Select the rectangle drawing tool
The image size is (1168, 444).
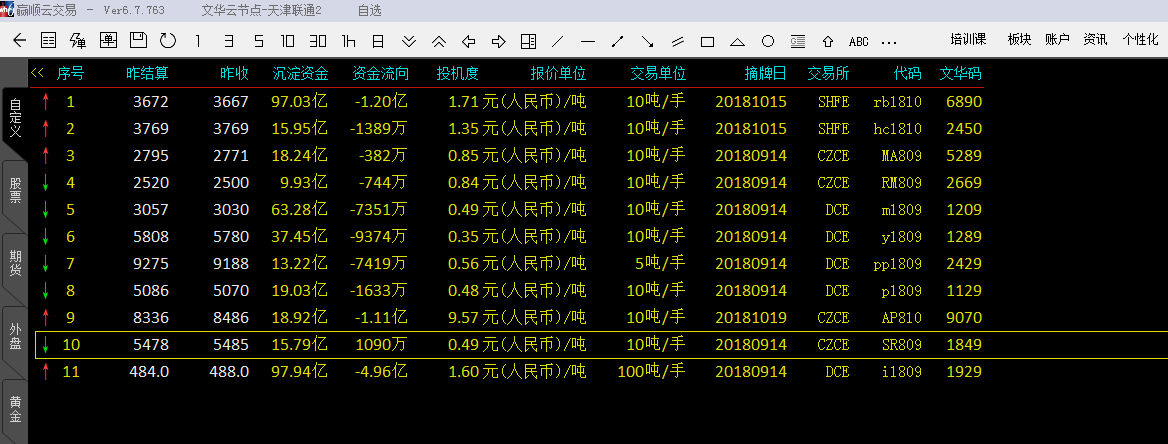tap(708, 42)
